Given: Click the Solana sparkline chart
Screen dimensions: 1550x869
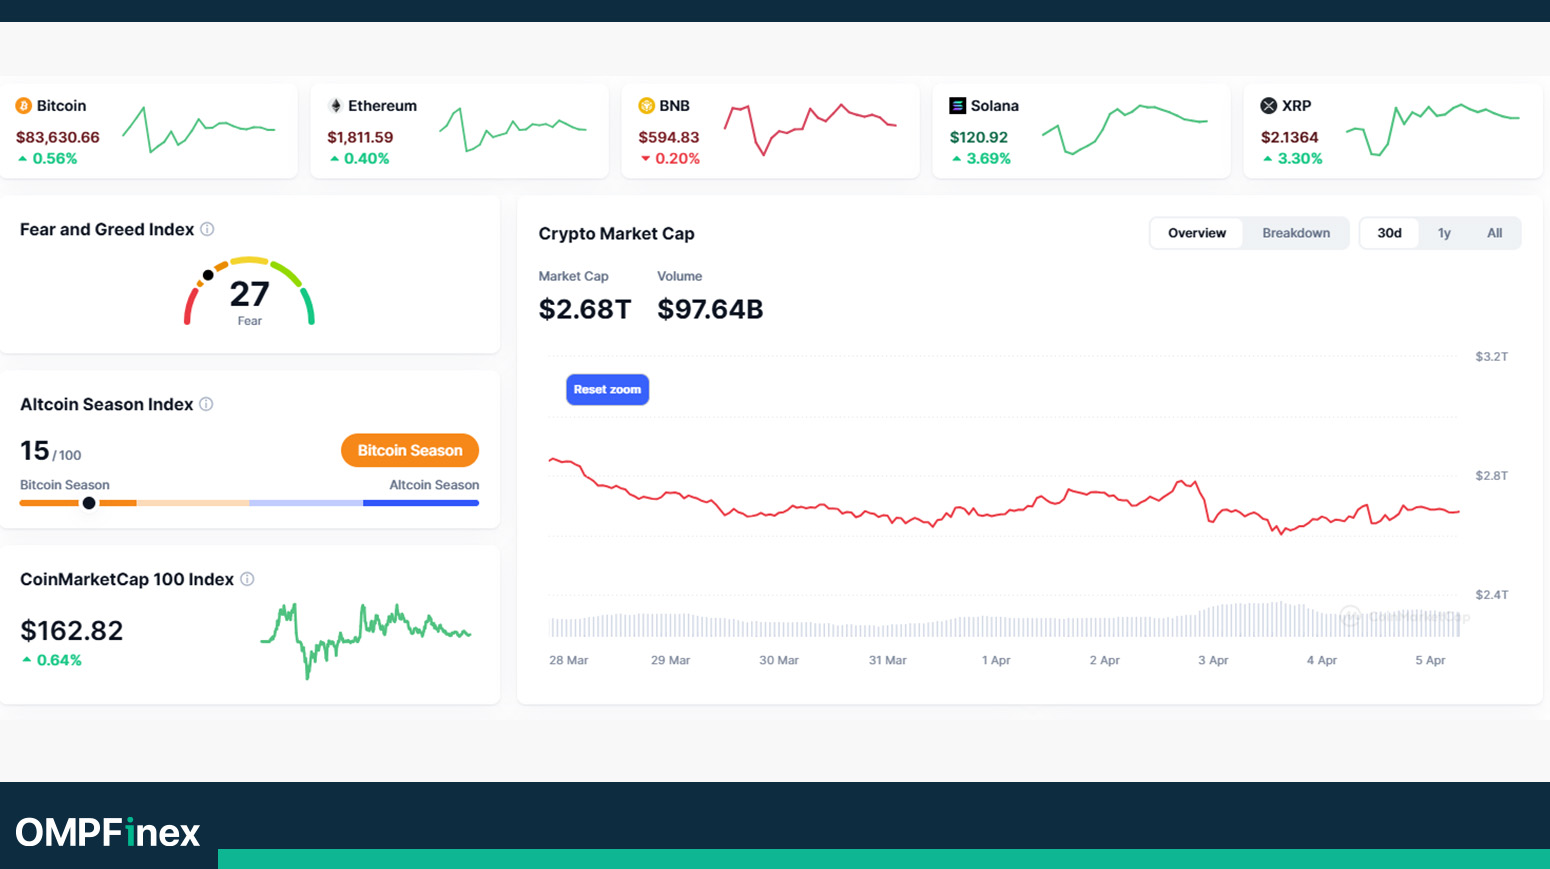Looking at the screenshot, I should (1124, 129).
